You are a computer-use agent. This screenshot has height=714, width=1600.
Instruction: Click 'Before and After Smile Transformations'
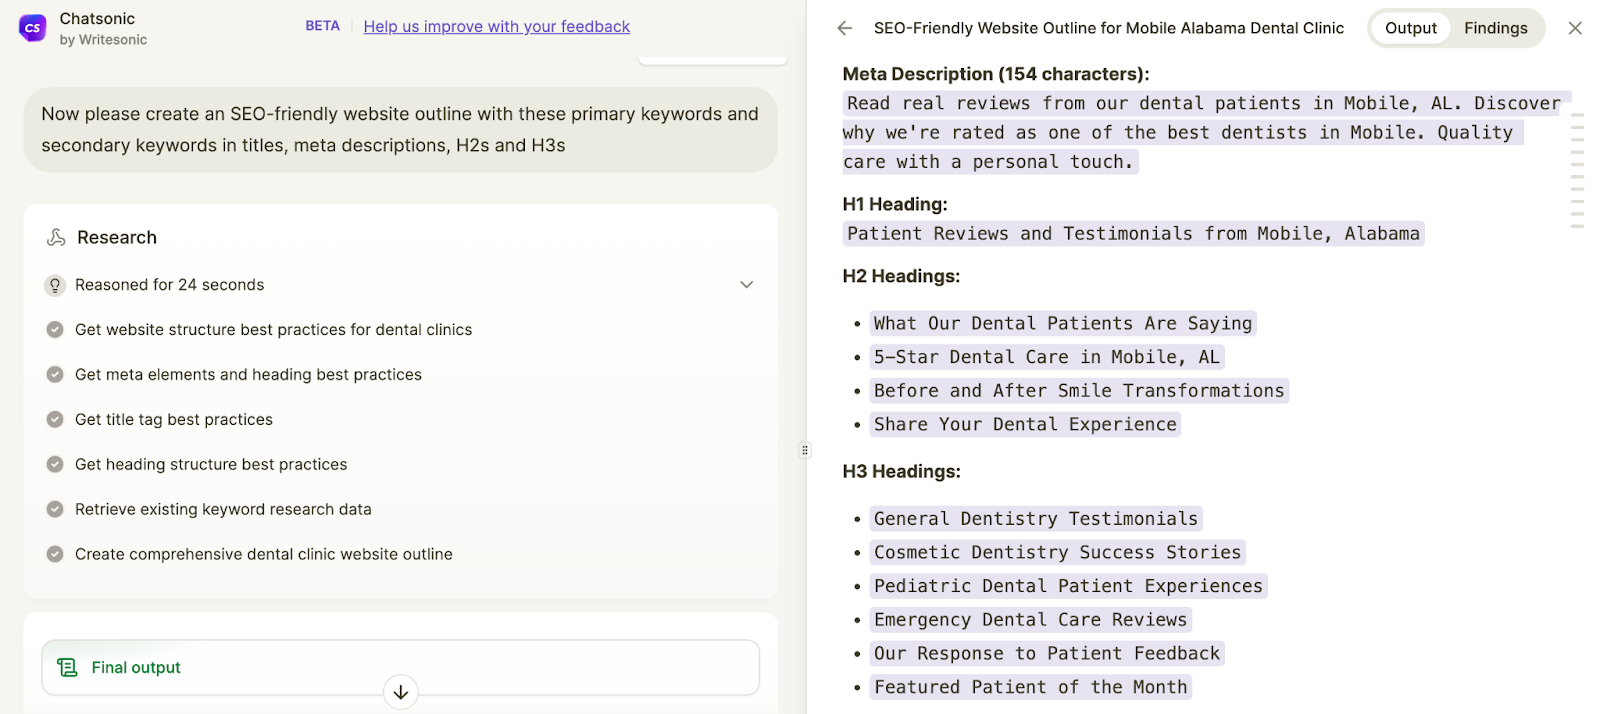tap(1079, 391)
